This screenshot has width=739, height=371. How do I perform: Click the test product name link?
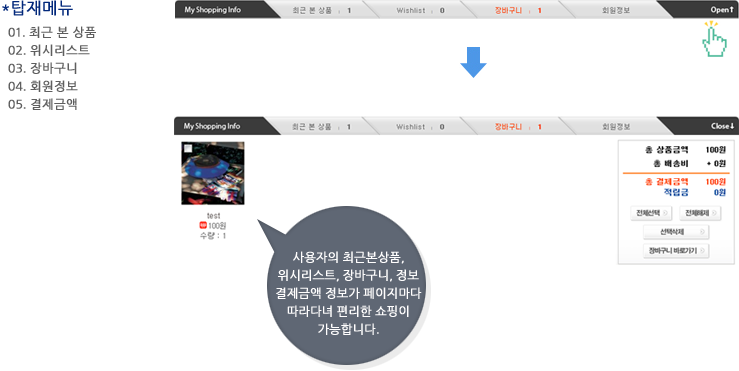pos(213,216)
